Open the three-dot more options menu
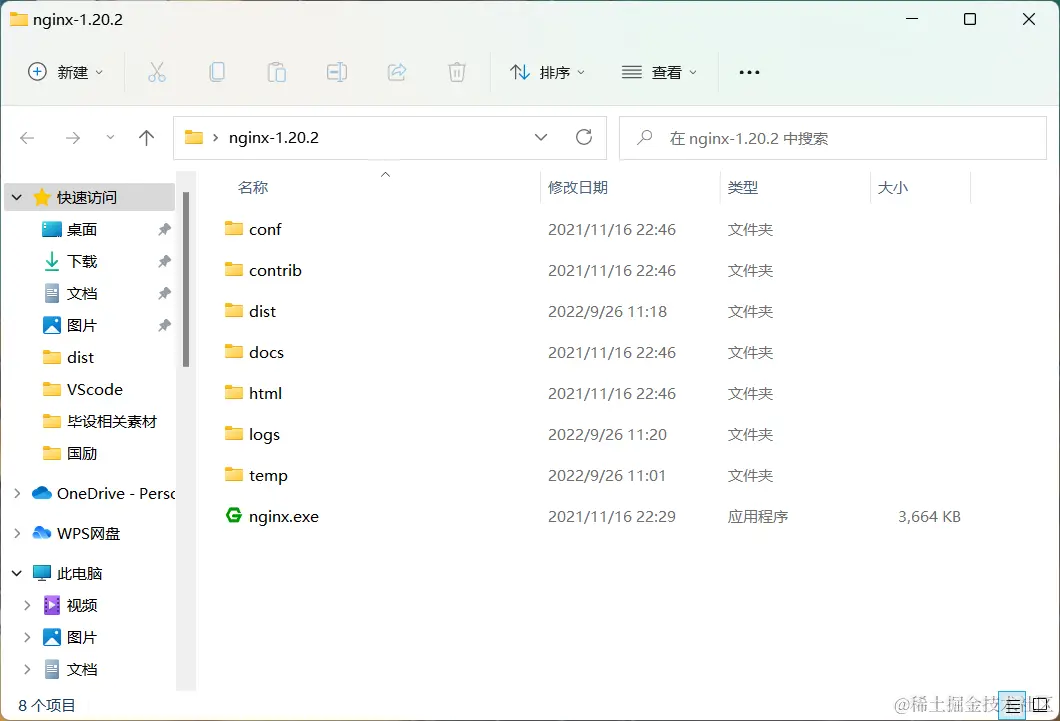The height and width of the screenshot is (721, 1060). 749,72
